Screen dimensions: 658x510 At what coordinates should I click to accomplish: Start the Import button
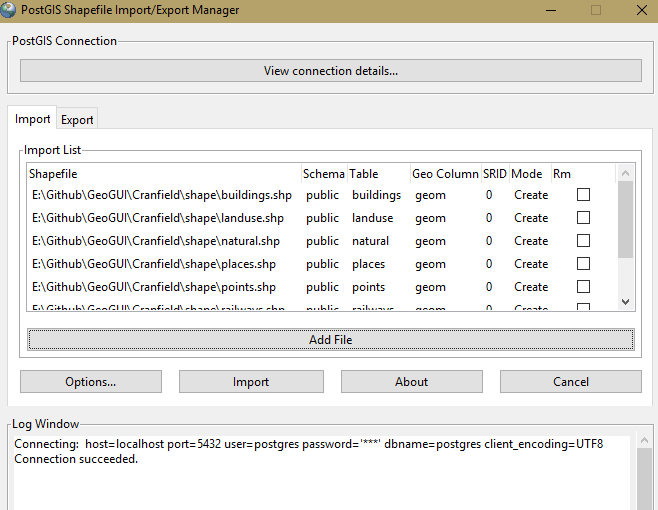tap(251, 382)
